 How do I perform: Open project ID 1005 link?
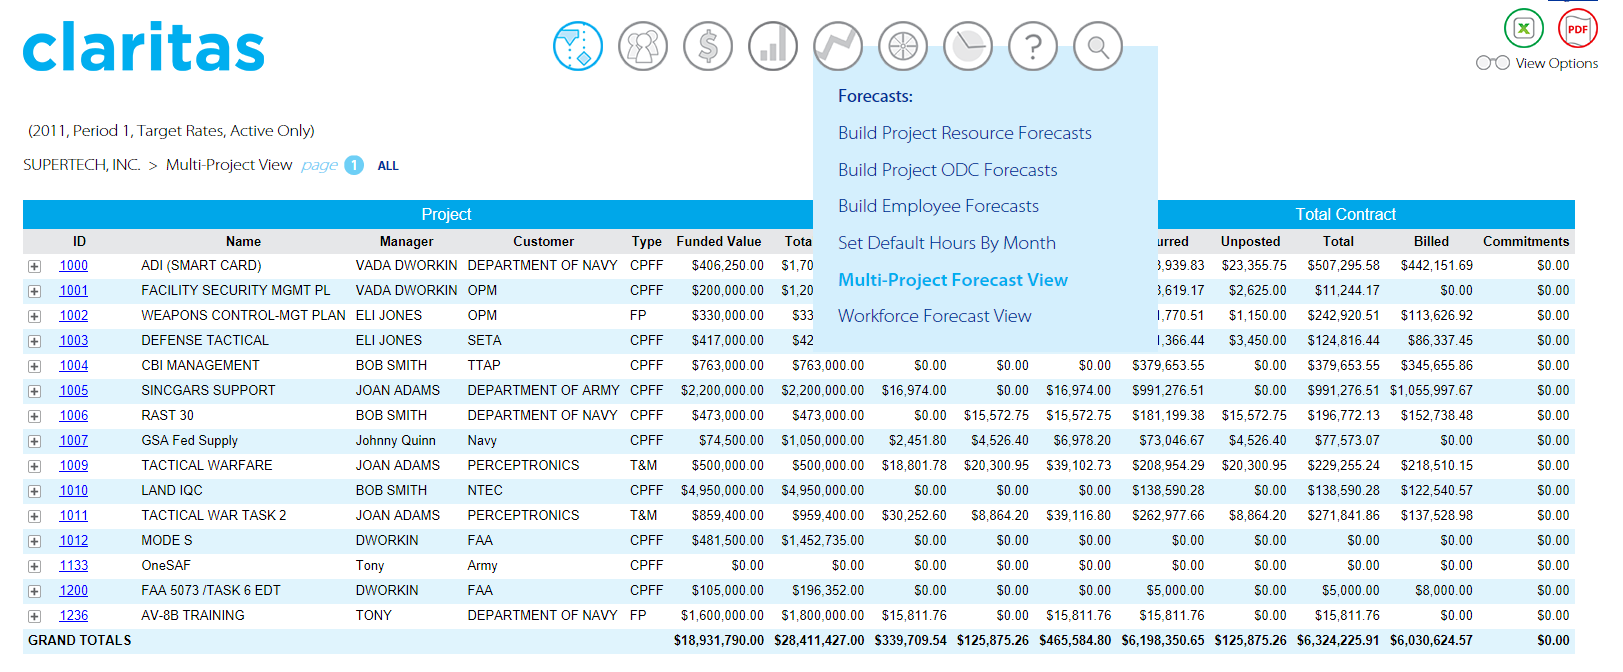click(x=73, y=390)
